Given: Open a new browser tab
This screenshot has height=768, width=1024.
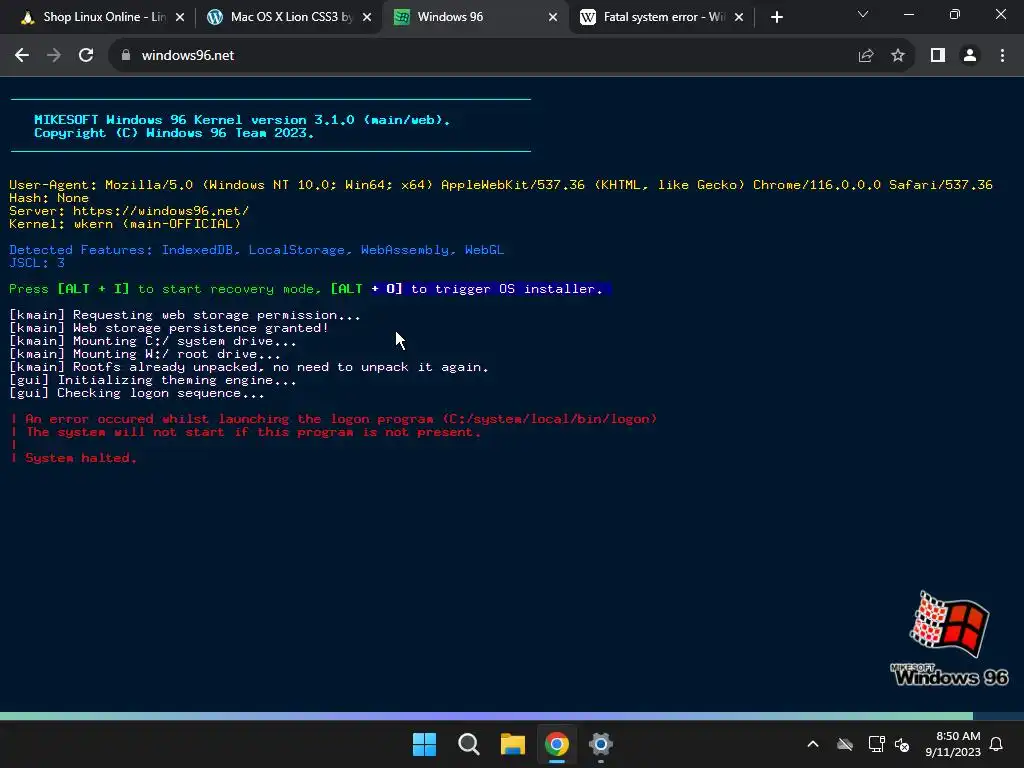Looking at the screenshot, I should click(776, 18).
